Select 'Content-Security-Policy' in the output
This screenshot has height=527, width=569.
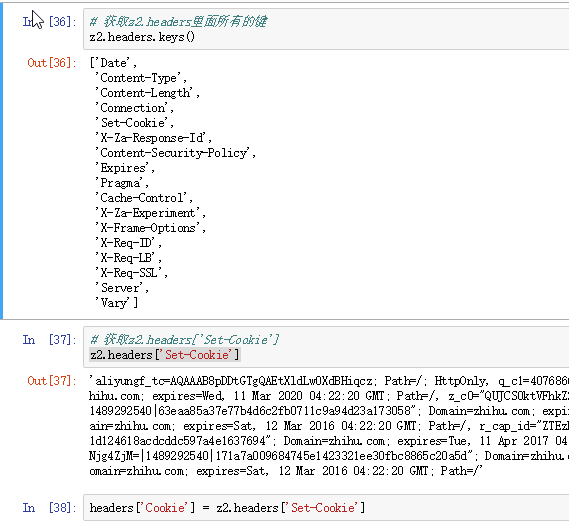pyautogui.click(x=172, y=153)
